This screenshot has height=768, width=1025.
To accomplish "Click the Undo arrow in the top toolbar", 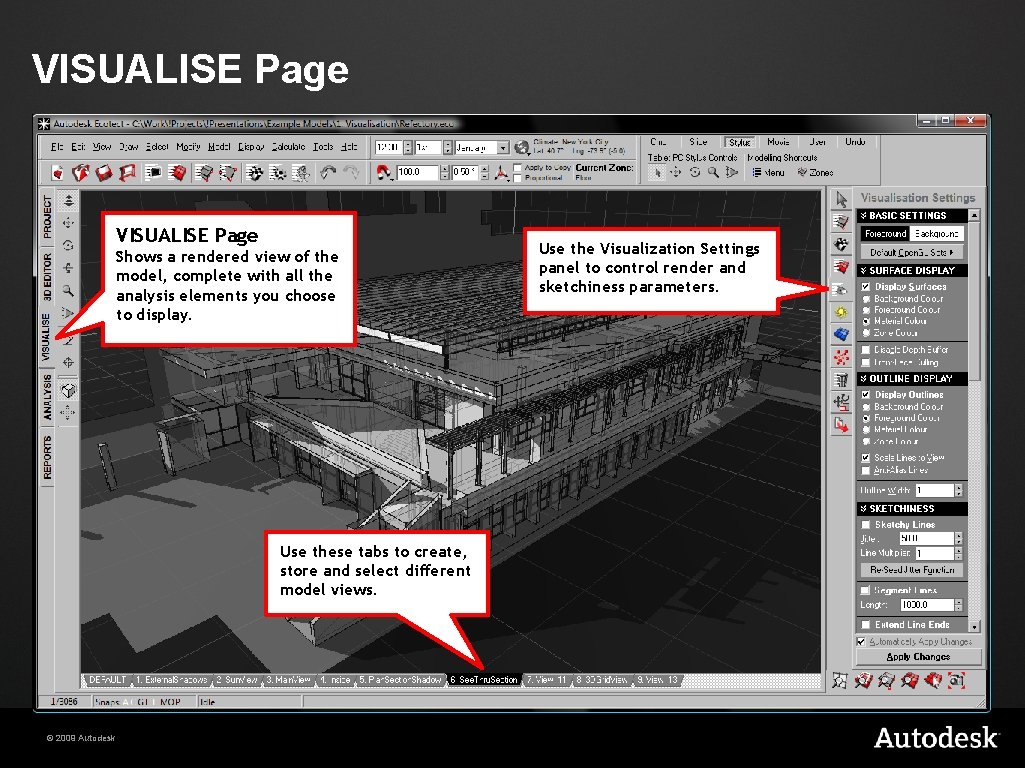I will tap(329, 171).
